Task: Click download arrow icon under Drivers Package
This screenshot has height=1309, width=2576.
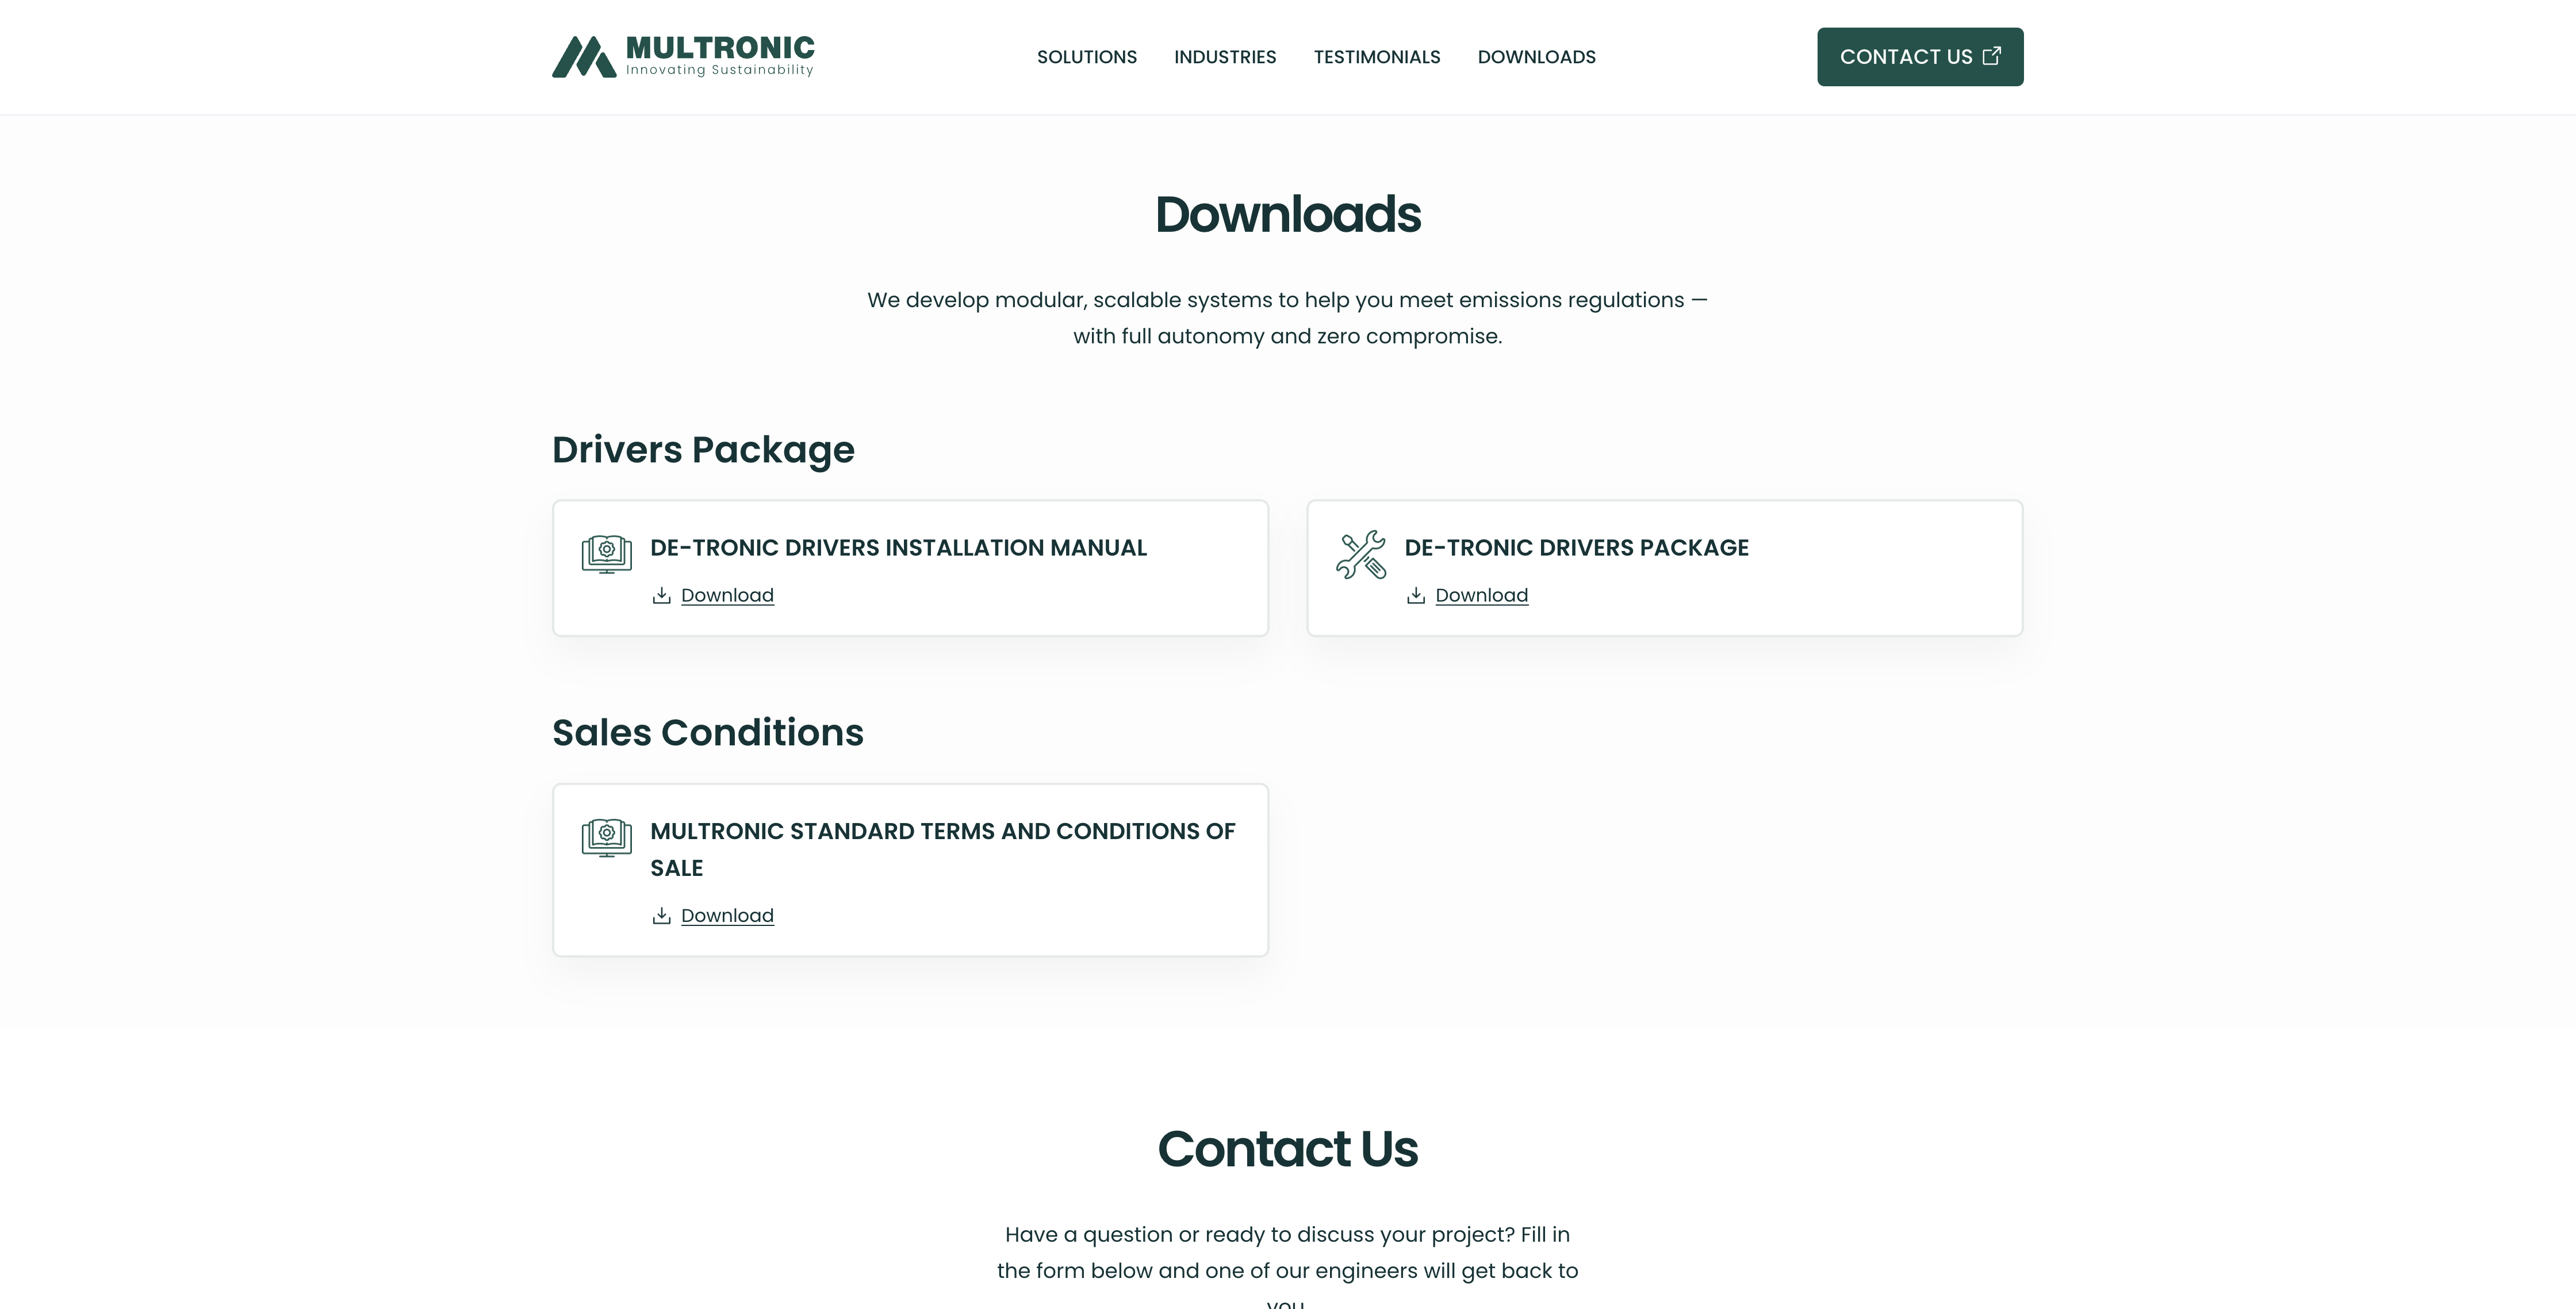Action: coord(1415,596)
